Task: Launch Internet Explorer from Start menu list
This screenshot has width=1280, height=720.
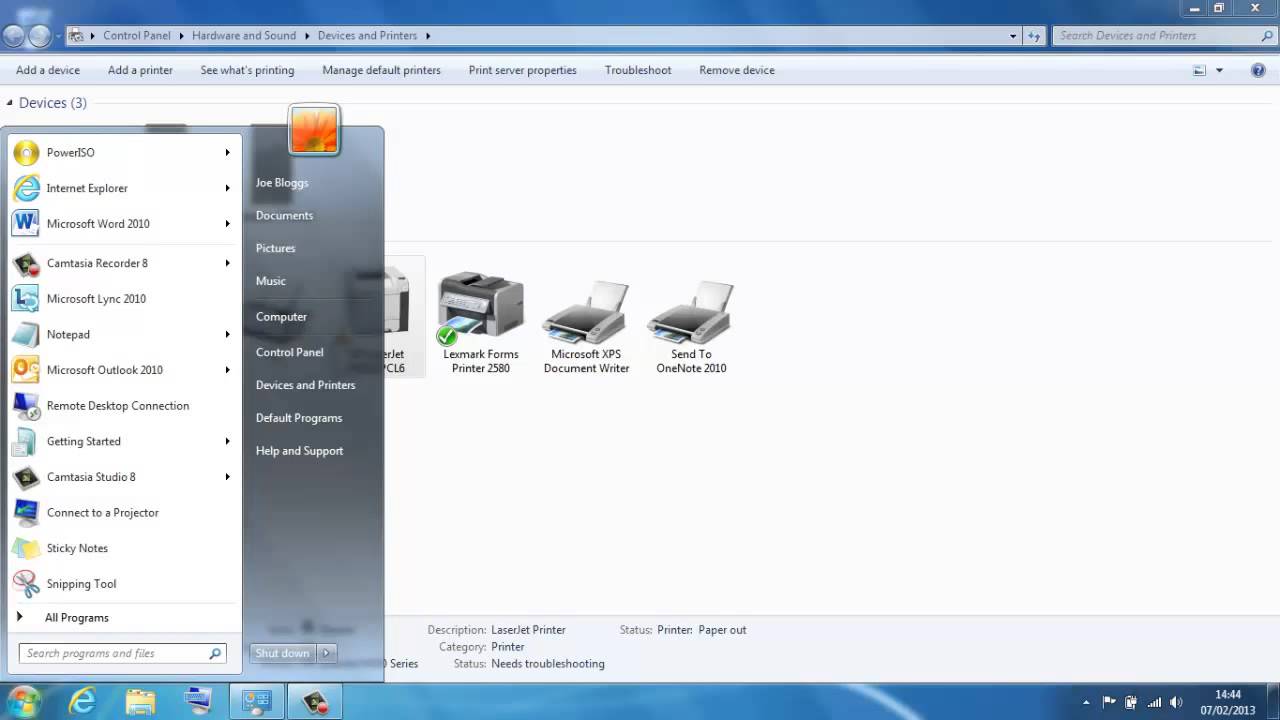Action: (122, 188)
